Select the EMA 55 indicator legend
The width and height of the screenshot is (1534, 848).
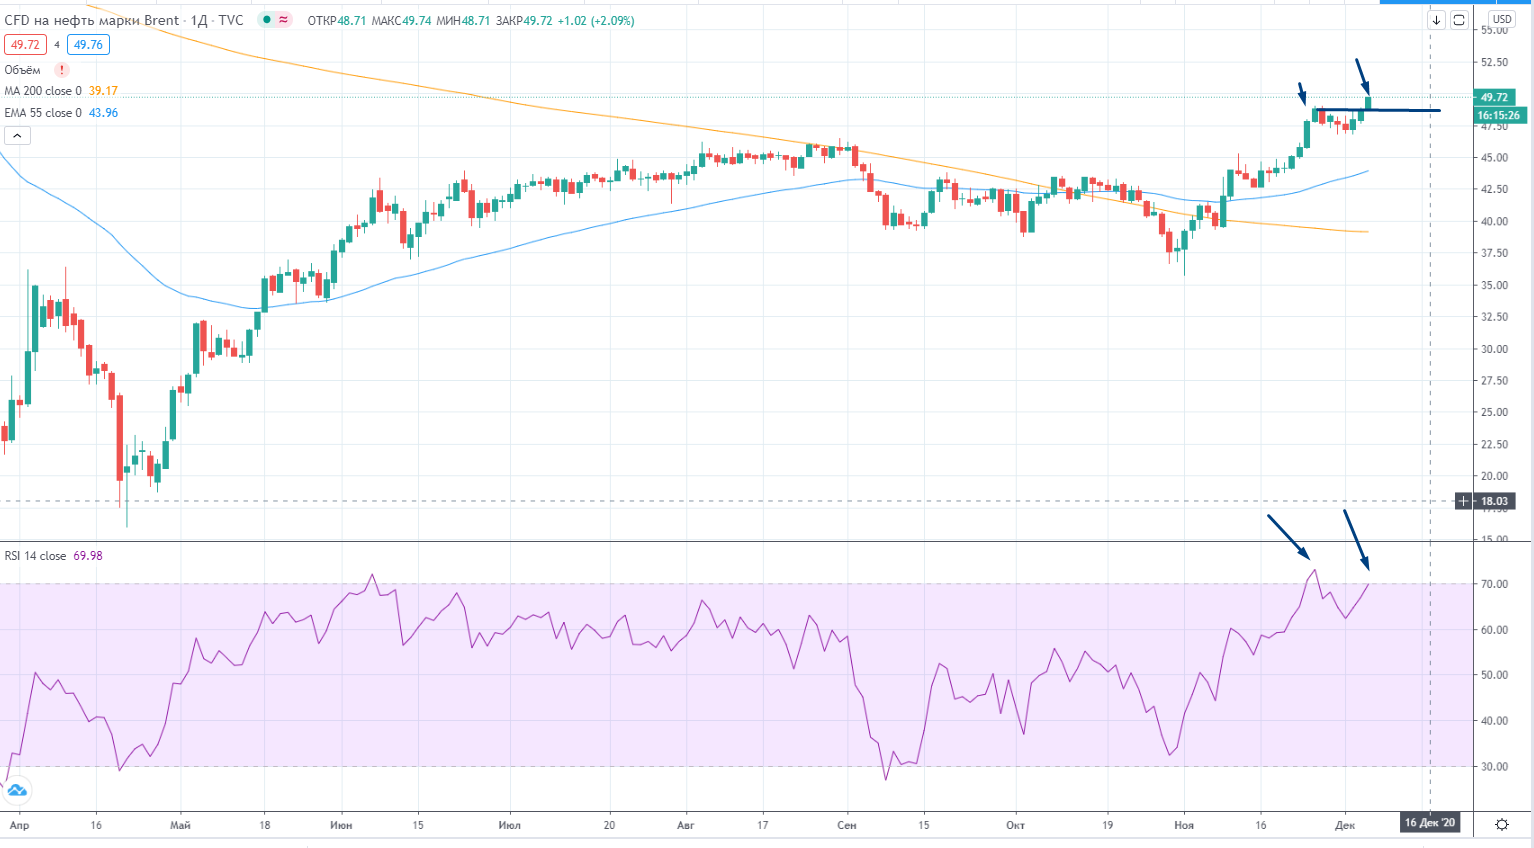coord(43,113)
